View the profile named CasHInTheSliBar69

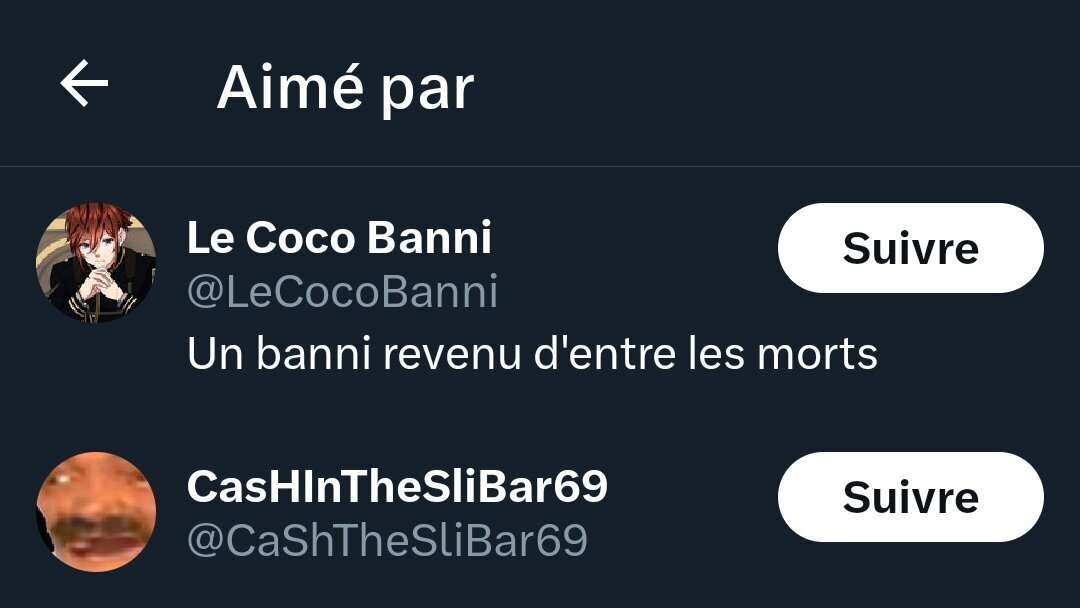click(397, 487)
